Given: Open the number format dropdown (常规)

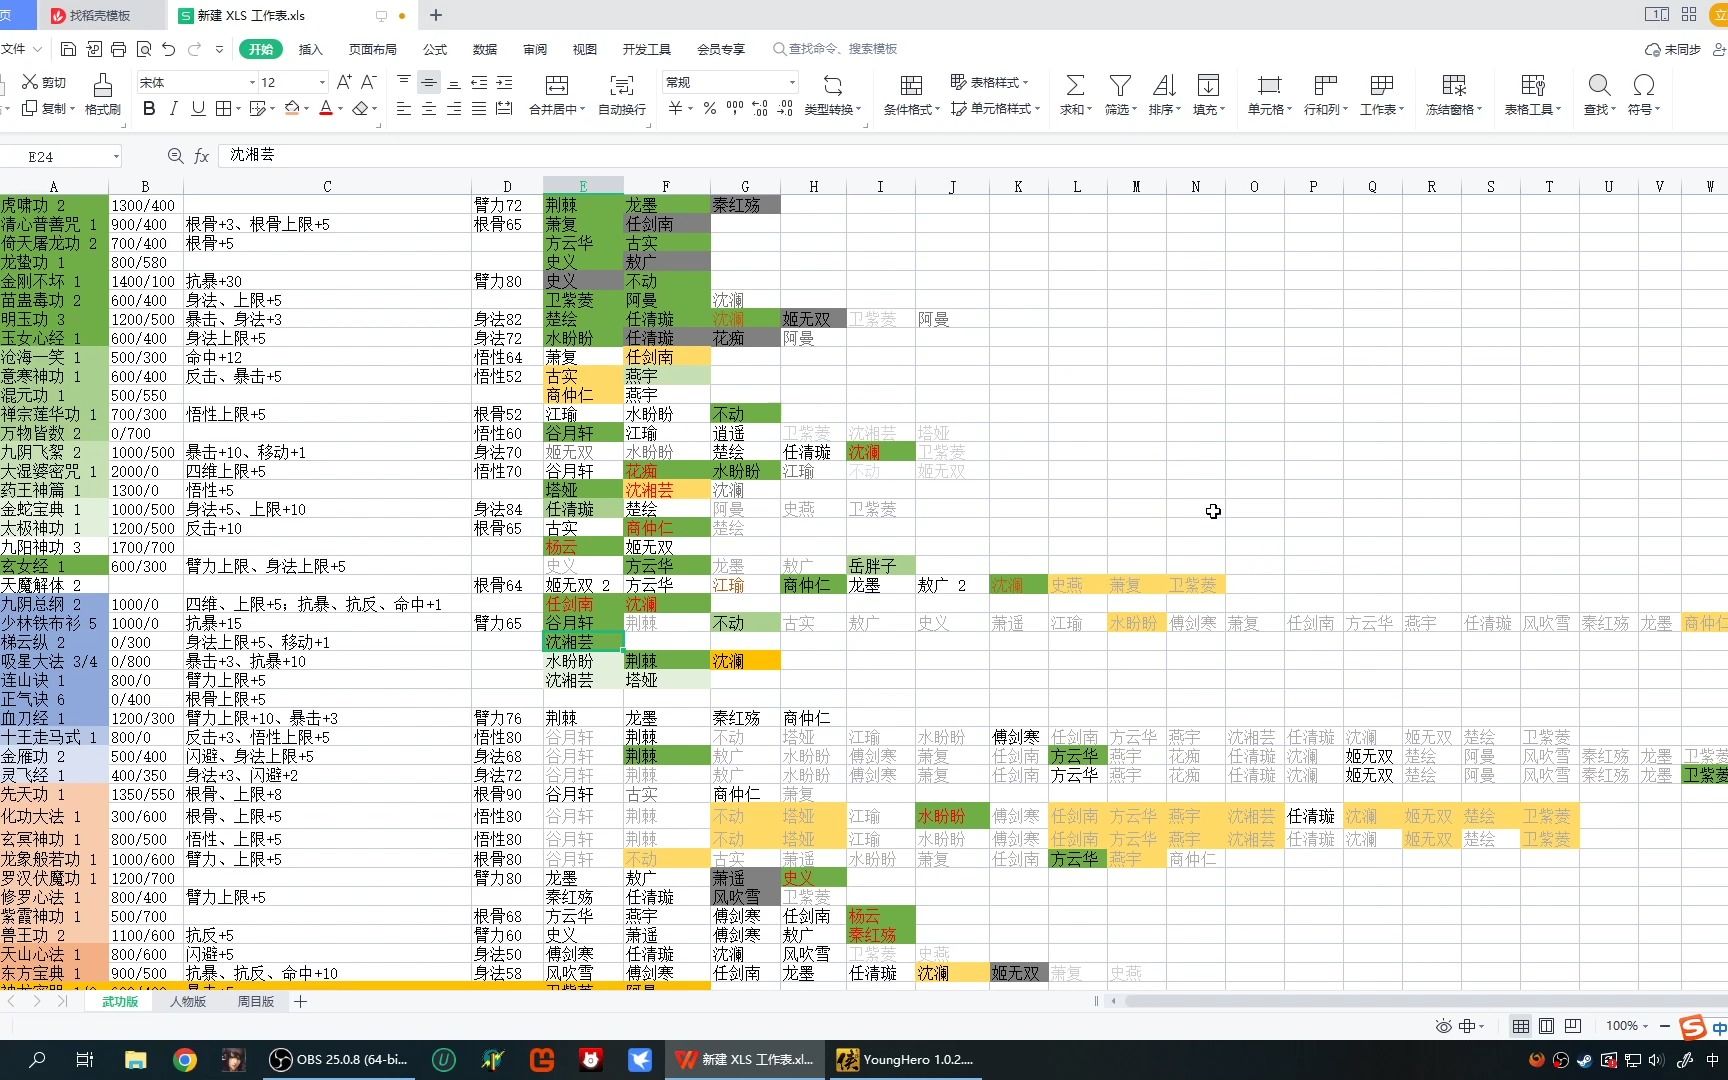Looking at the screenshot, I should tap(792, 82).
